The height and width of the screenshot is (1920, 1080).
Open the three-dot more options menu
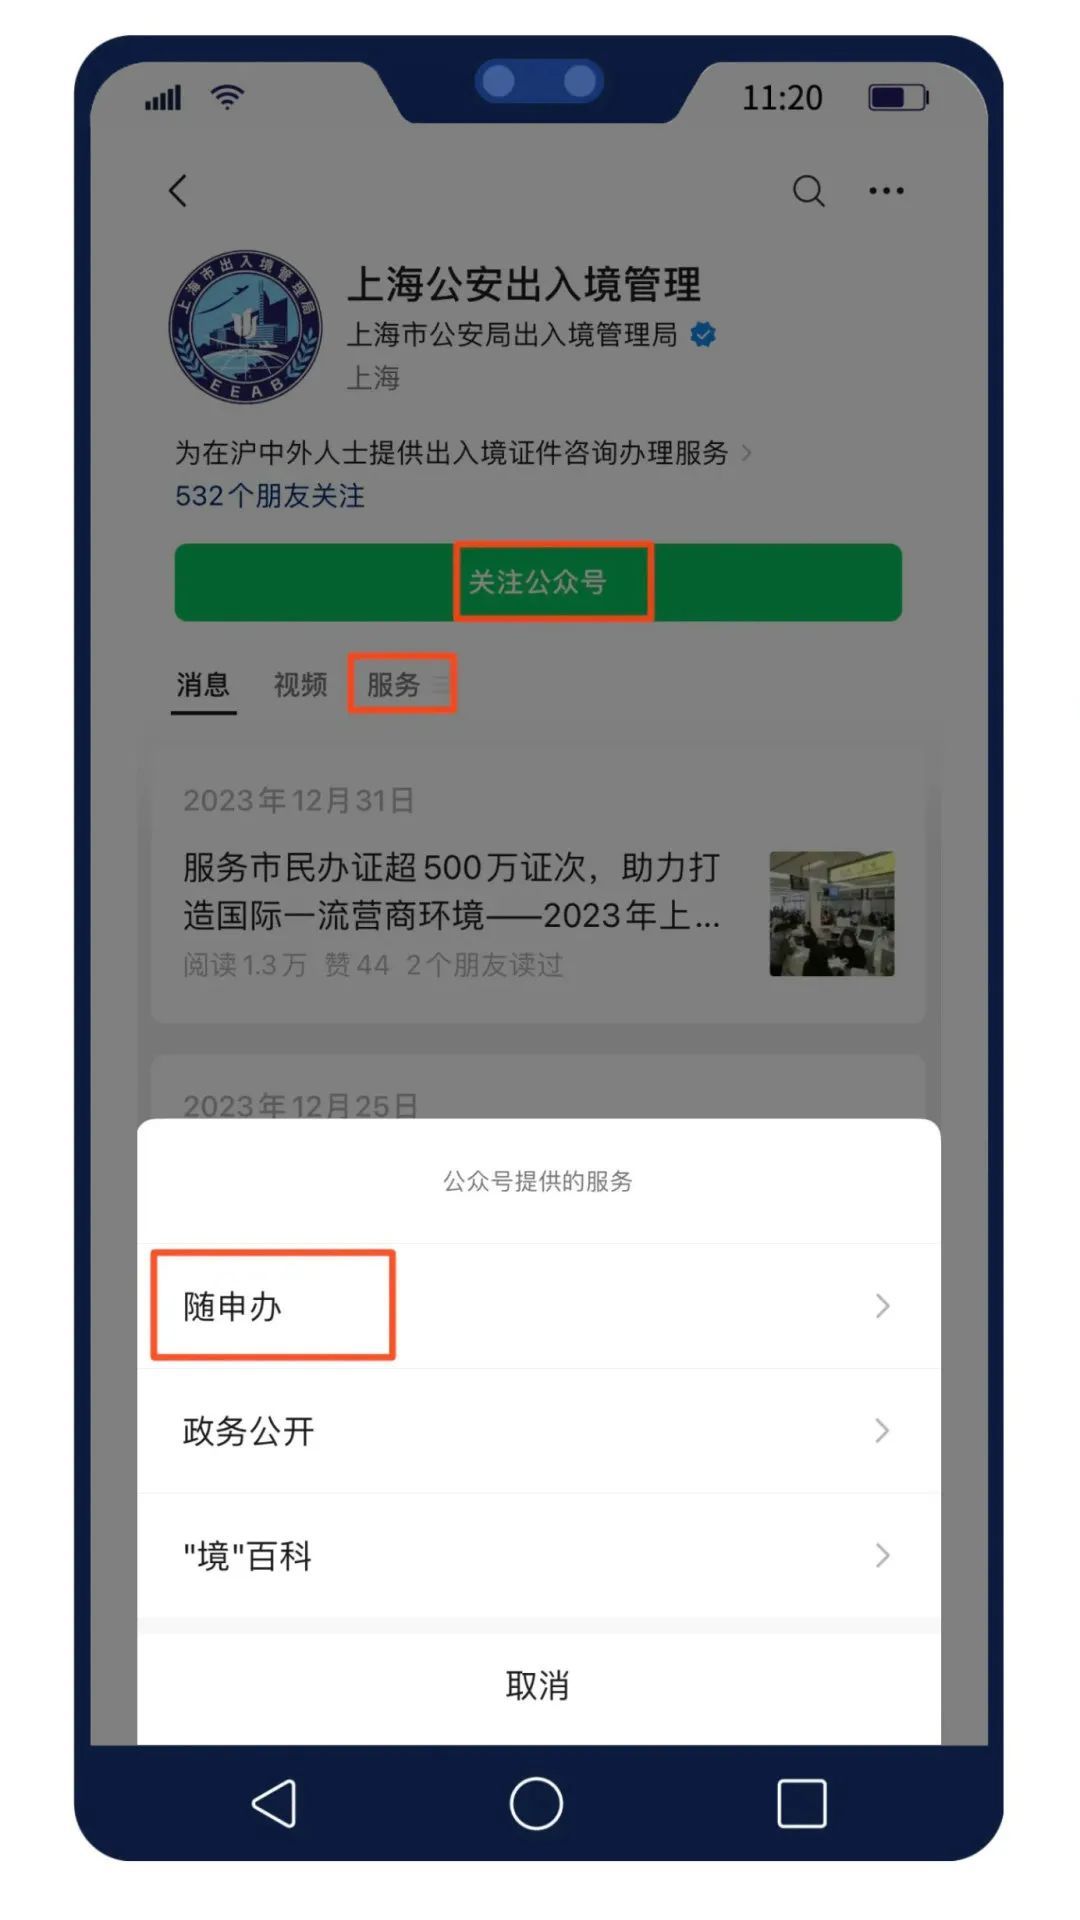click(x=886, y=190)
